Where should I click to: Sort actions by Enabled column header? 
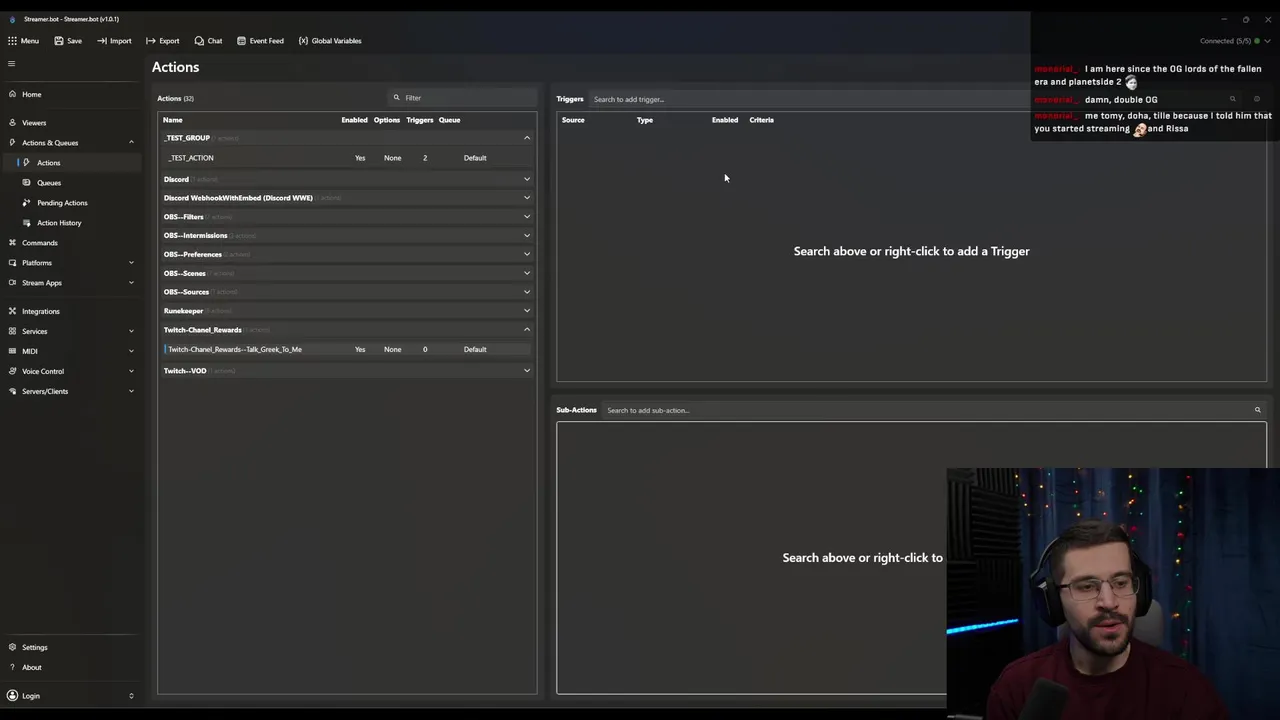click(x=354, y=120)
